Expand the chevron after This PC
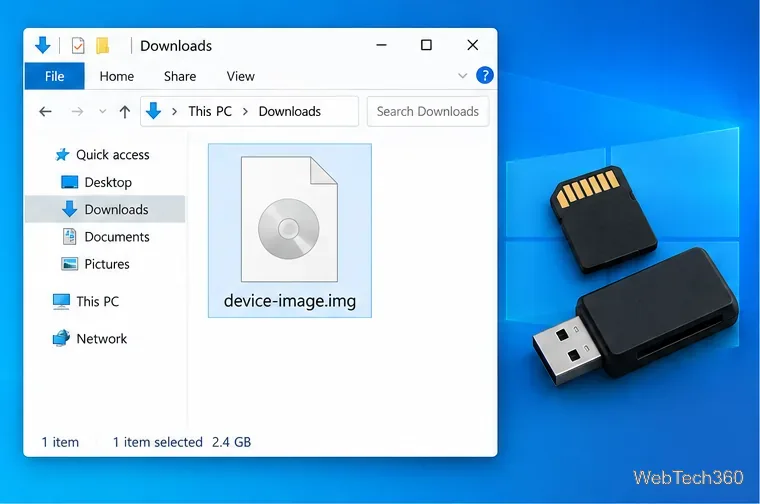Image resolution: width=760 pixels, height=504 pixels. [x=245, y=111]
